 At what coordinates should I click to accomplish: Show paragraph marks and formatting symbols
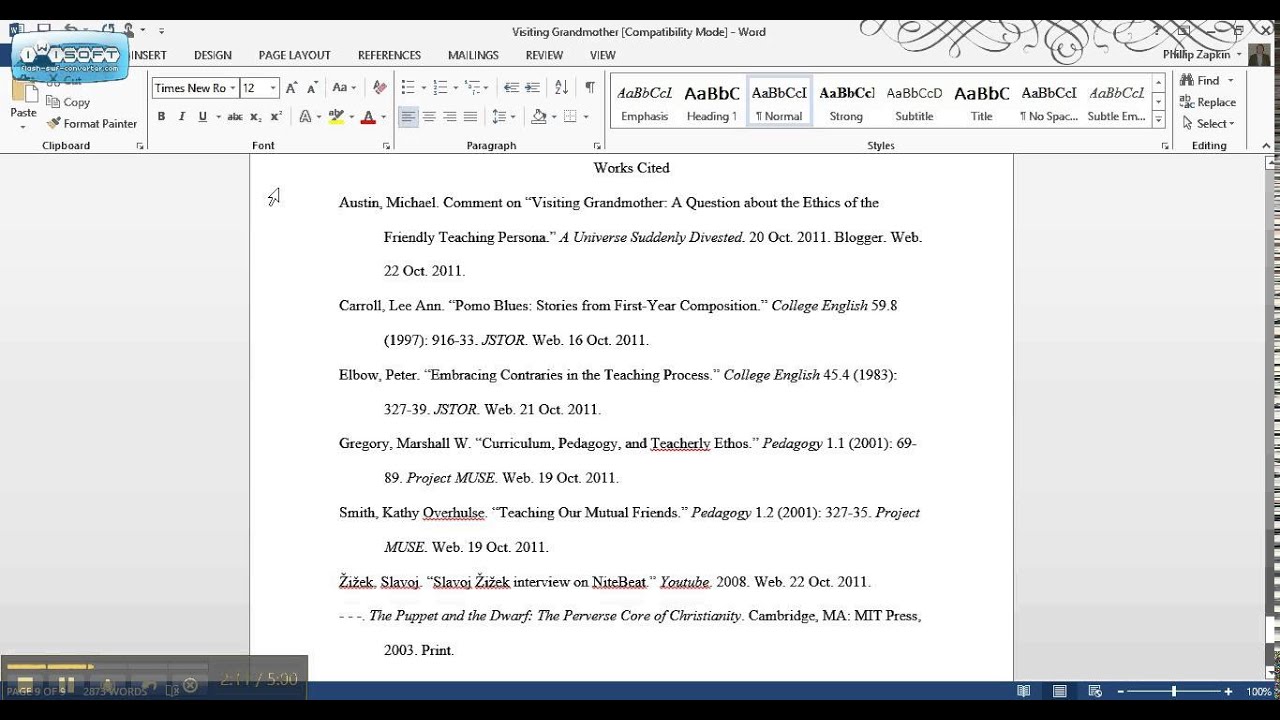tap(590, 88)
